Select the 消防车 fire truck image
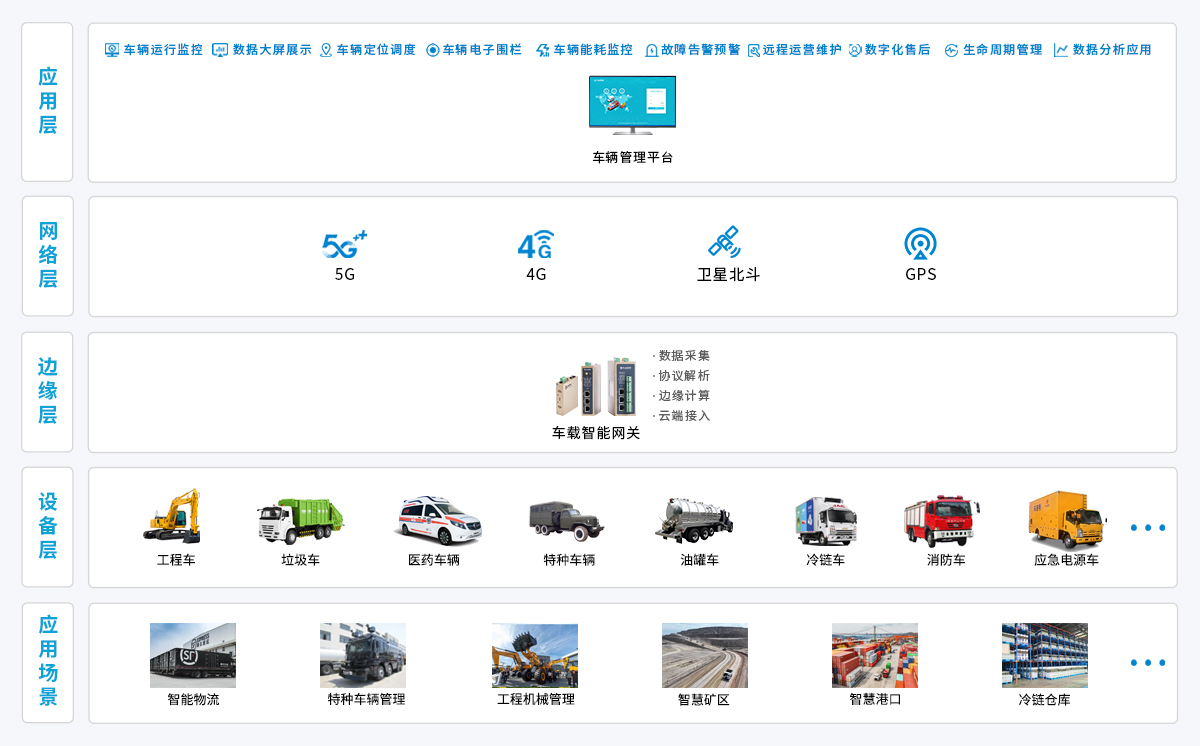The image size is (1200, 746). coord(941,521)
